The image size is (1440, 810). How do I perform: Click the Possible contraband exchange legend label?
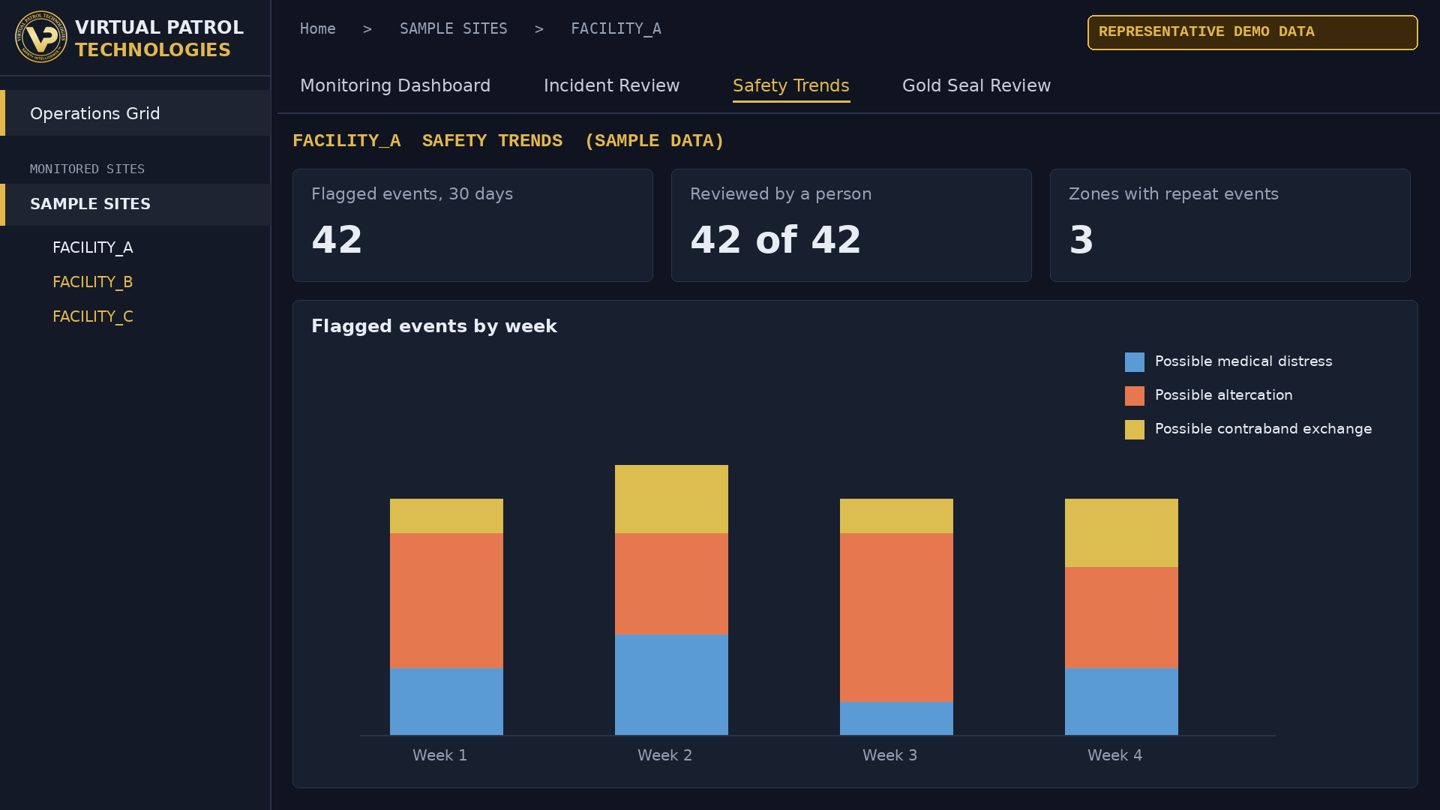(x=1263, y=429)
